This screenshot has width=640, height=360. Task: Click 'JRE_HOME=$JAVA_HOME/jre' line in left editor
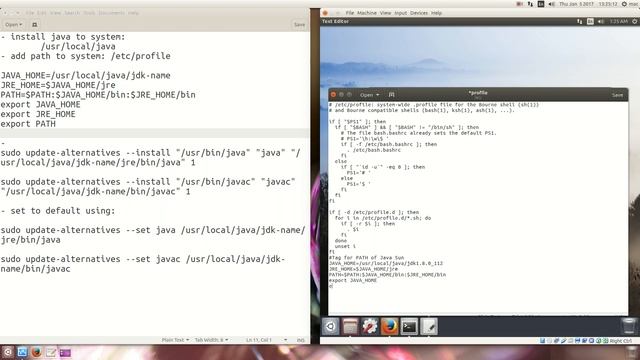58,85
